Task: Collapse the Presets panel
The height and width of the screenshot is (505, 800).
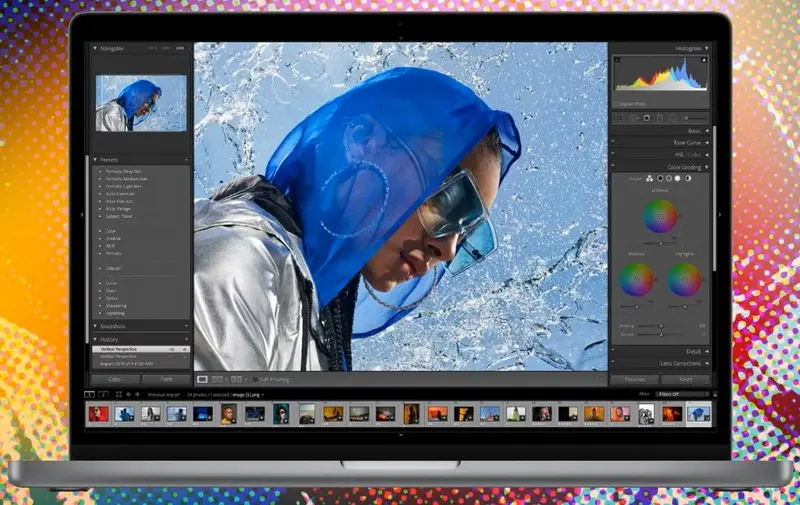Action: tap(96, 159)
